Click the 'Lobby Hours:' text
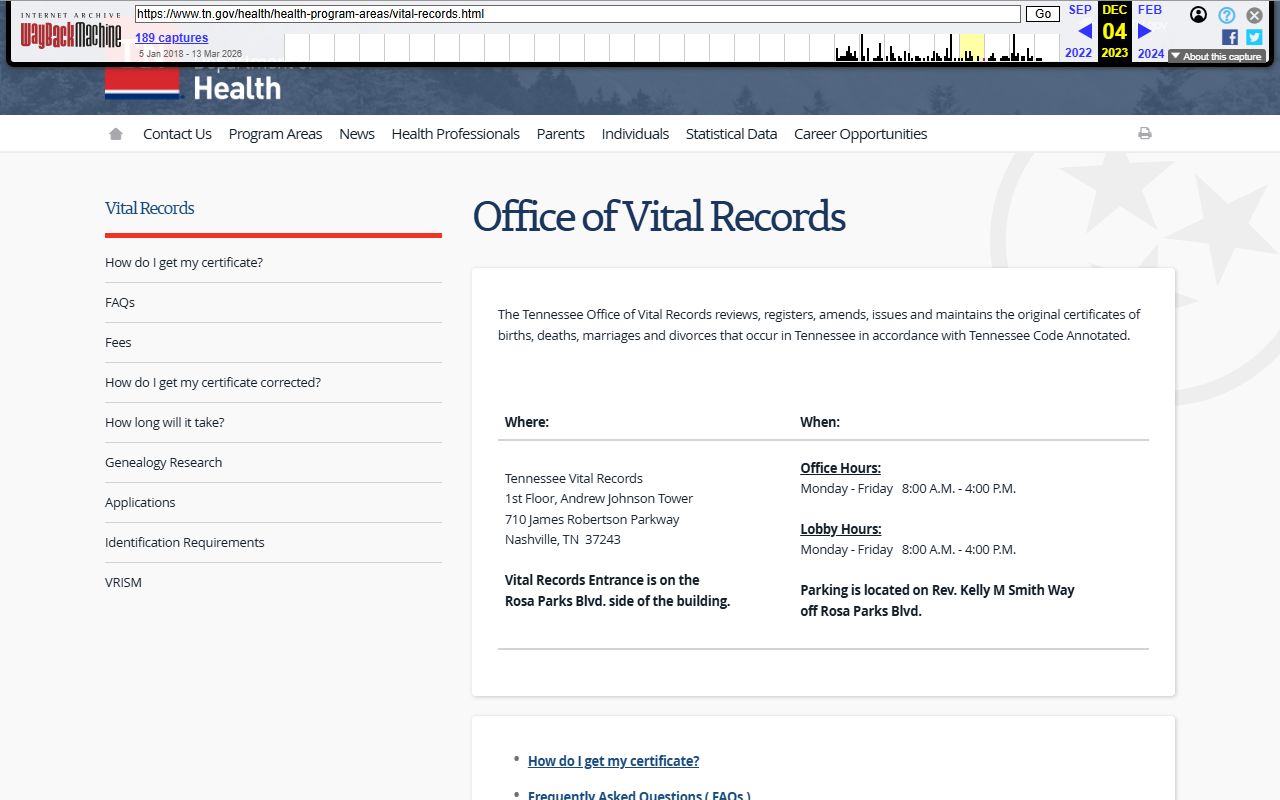The height and width of the screenshot is (800, 1280). 841,529
